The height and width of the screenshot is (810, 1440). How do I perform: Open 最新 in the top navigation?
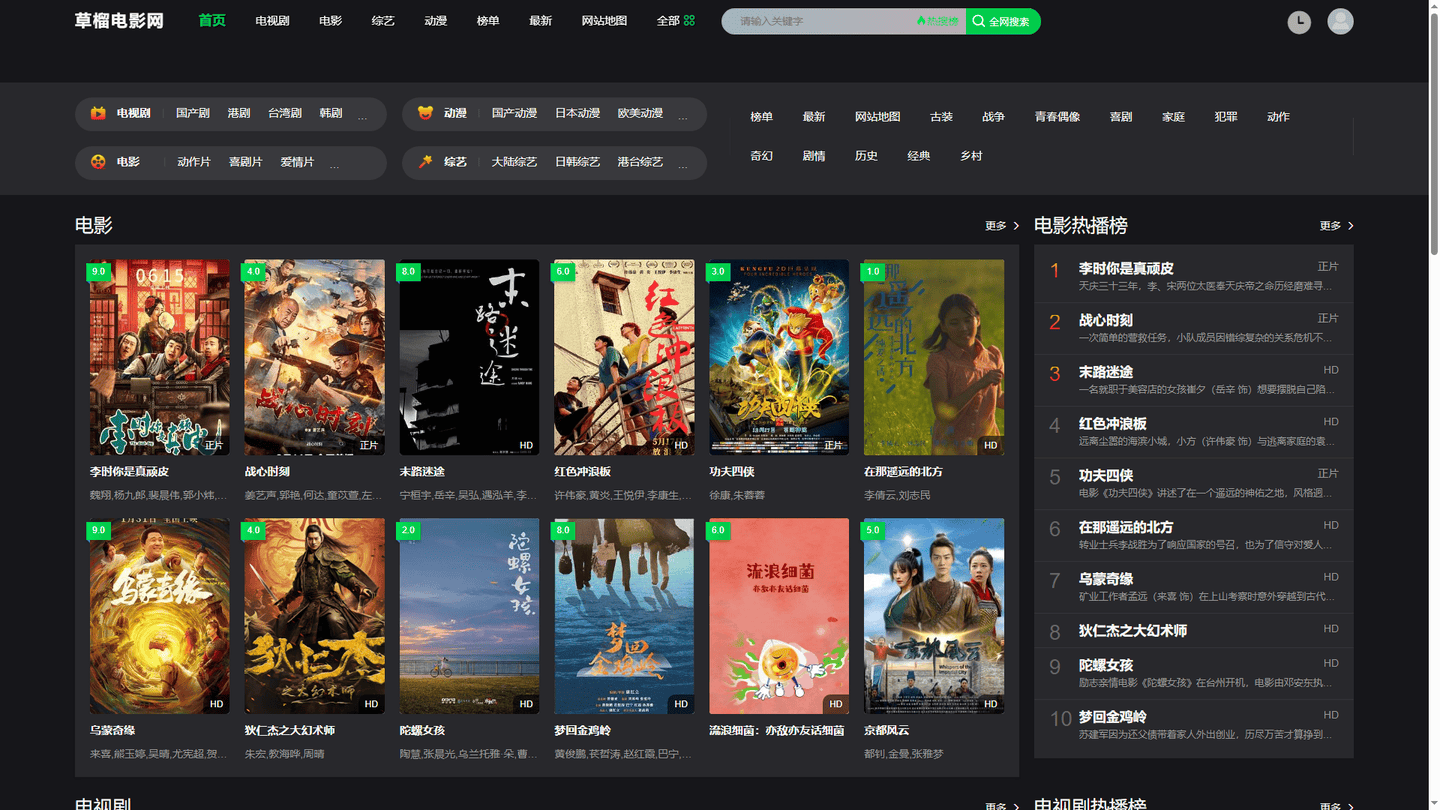coord(541,21)
